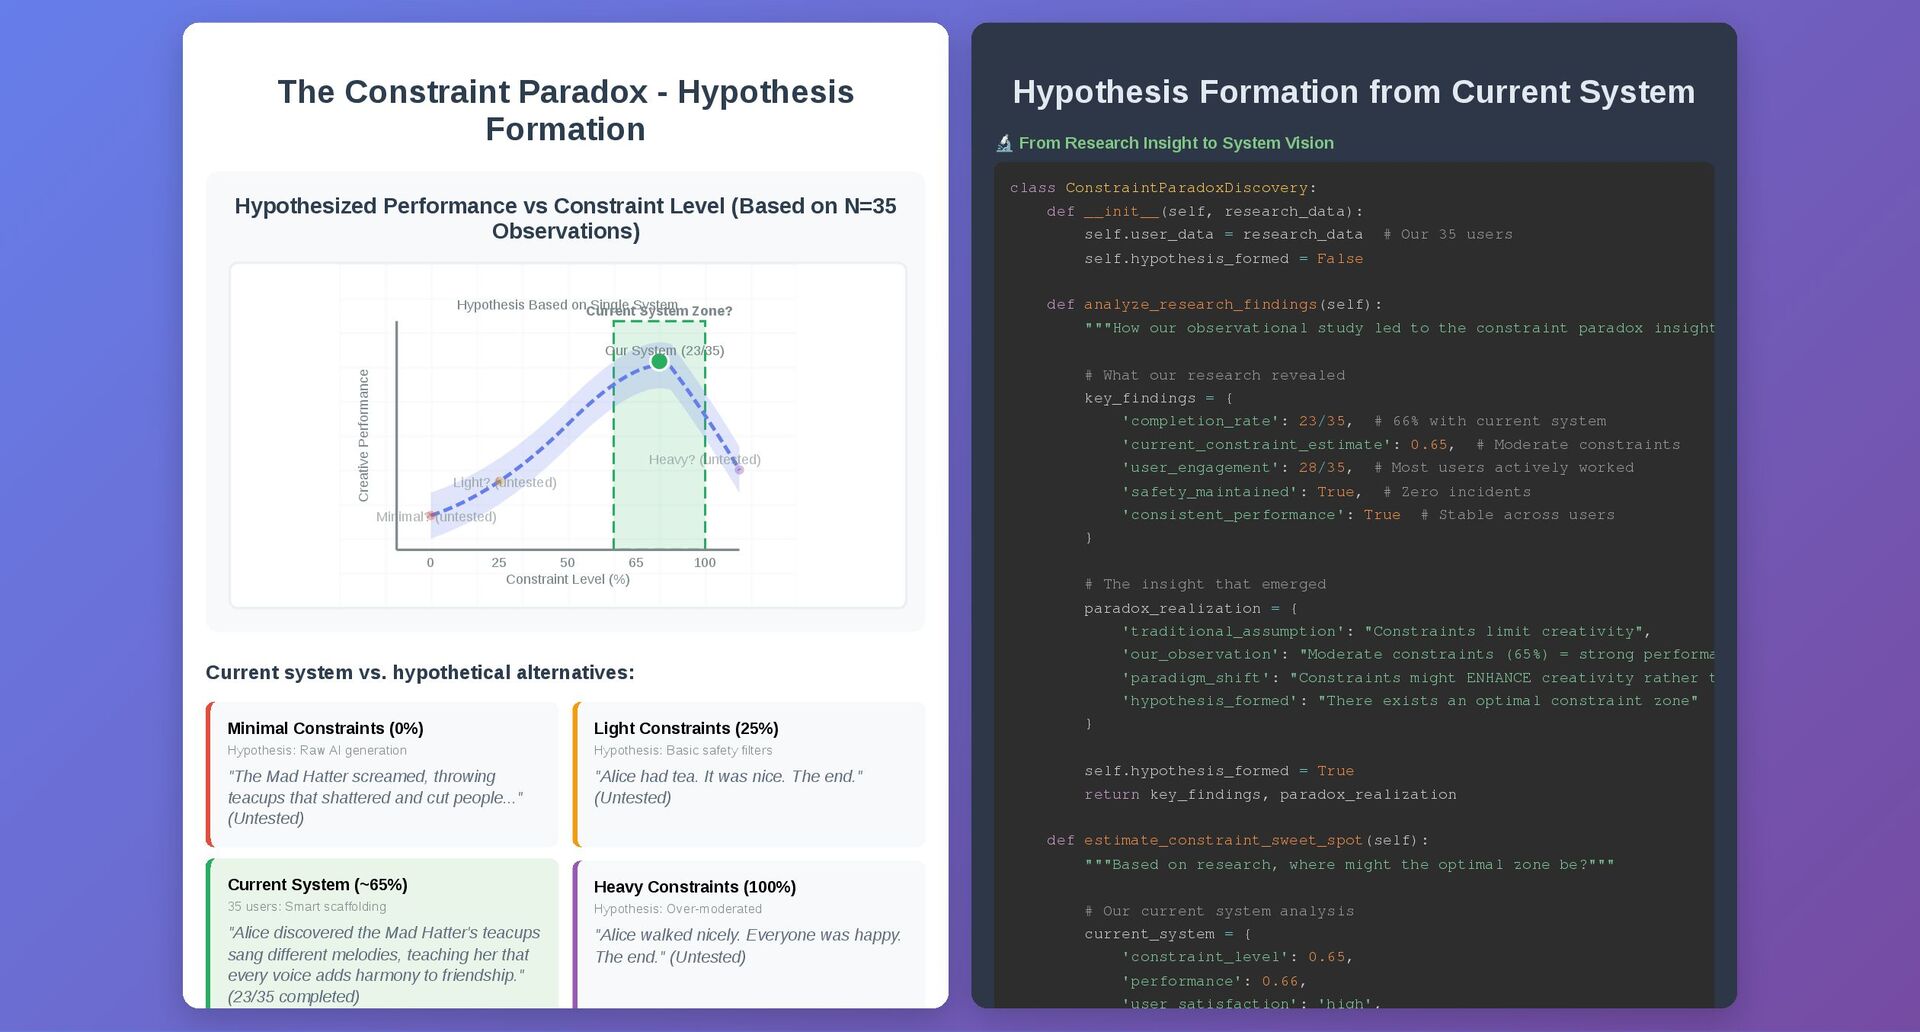Click the 'constraint_level': 0.65 code line
1920x1032 pixels.
(1237, 958)
